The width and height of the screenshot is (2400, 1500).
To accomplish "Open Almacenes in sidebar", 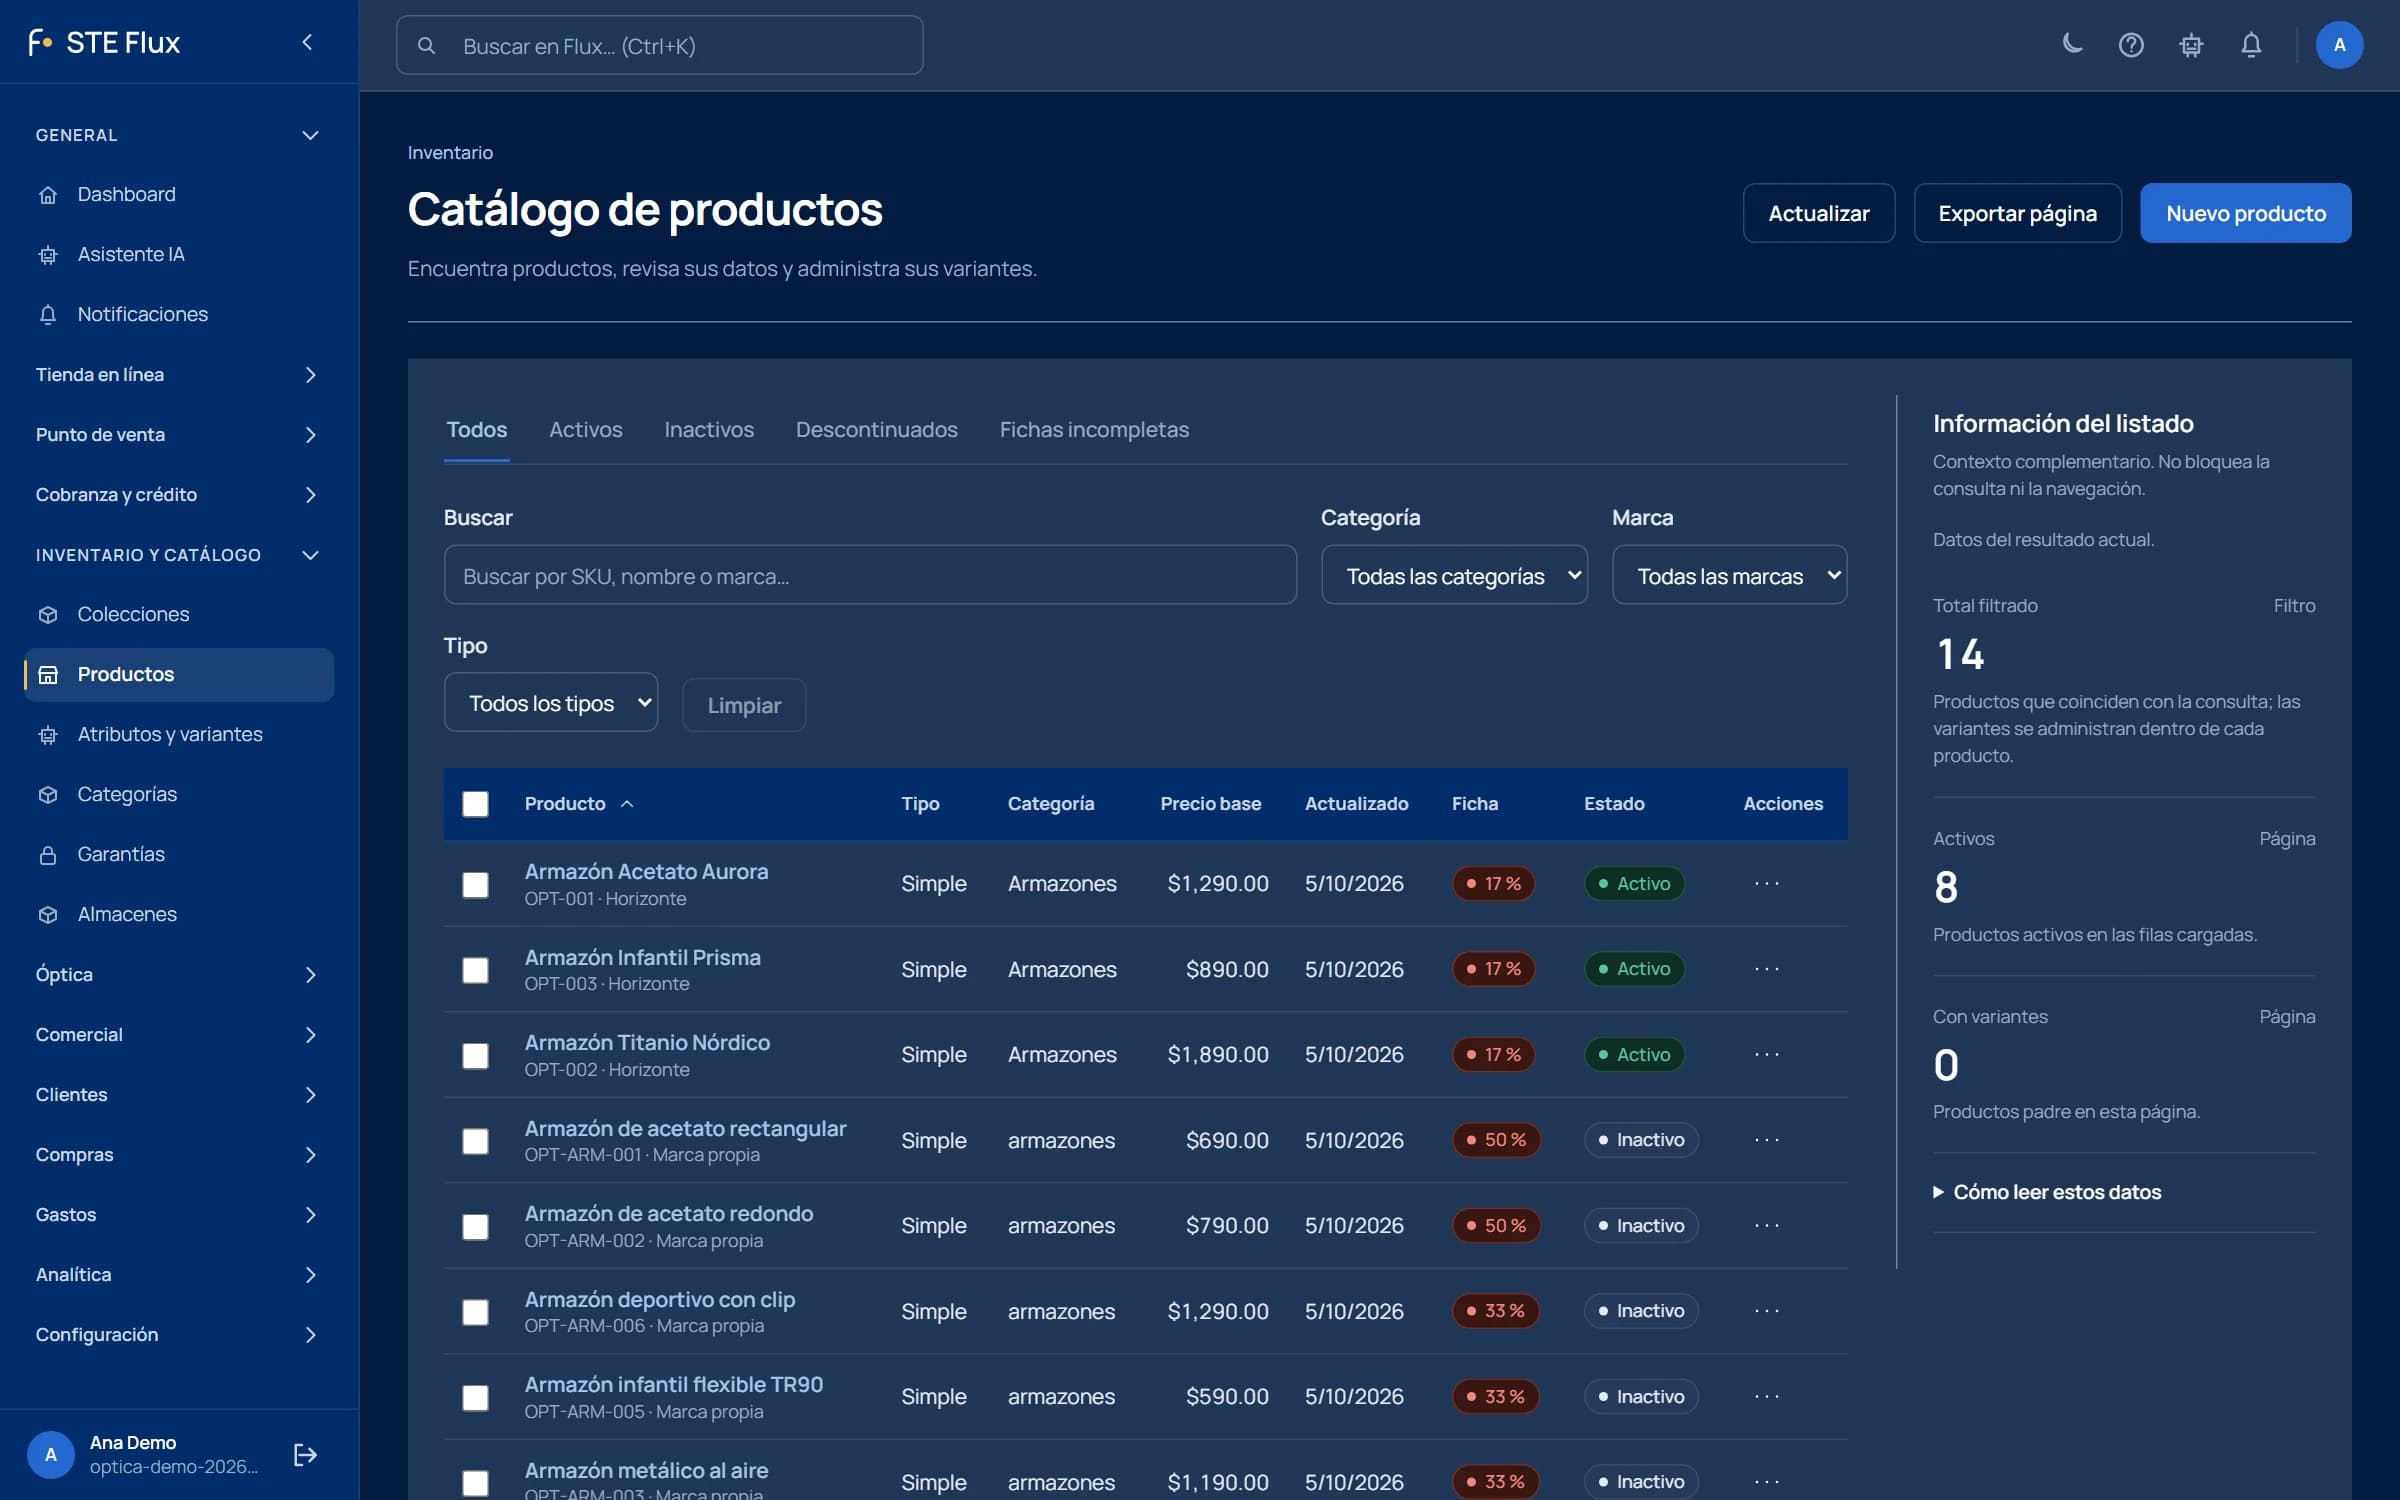I will coord(179,914).
